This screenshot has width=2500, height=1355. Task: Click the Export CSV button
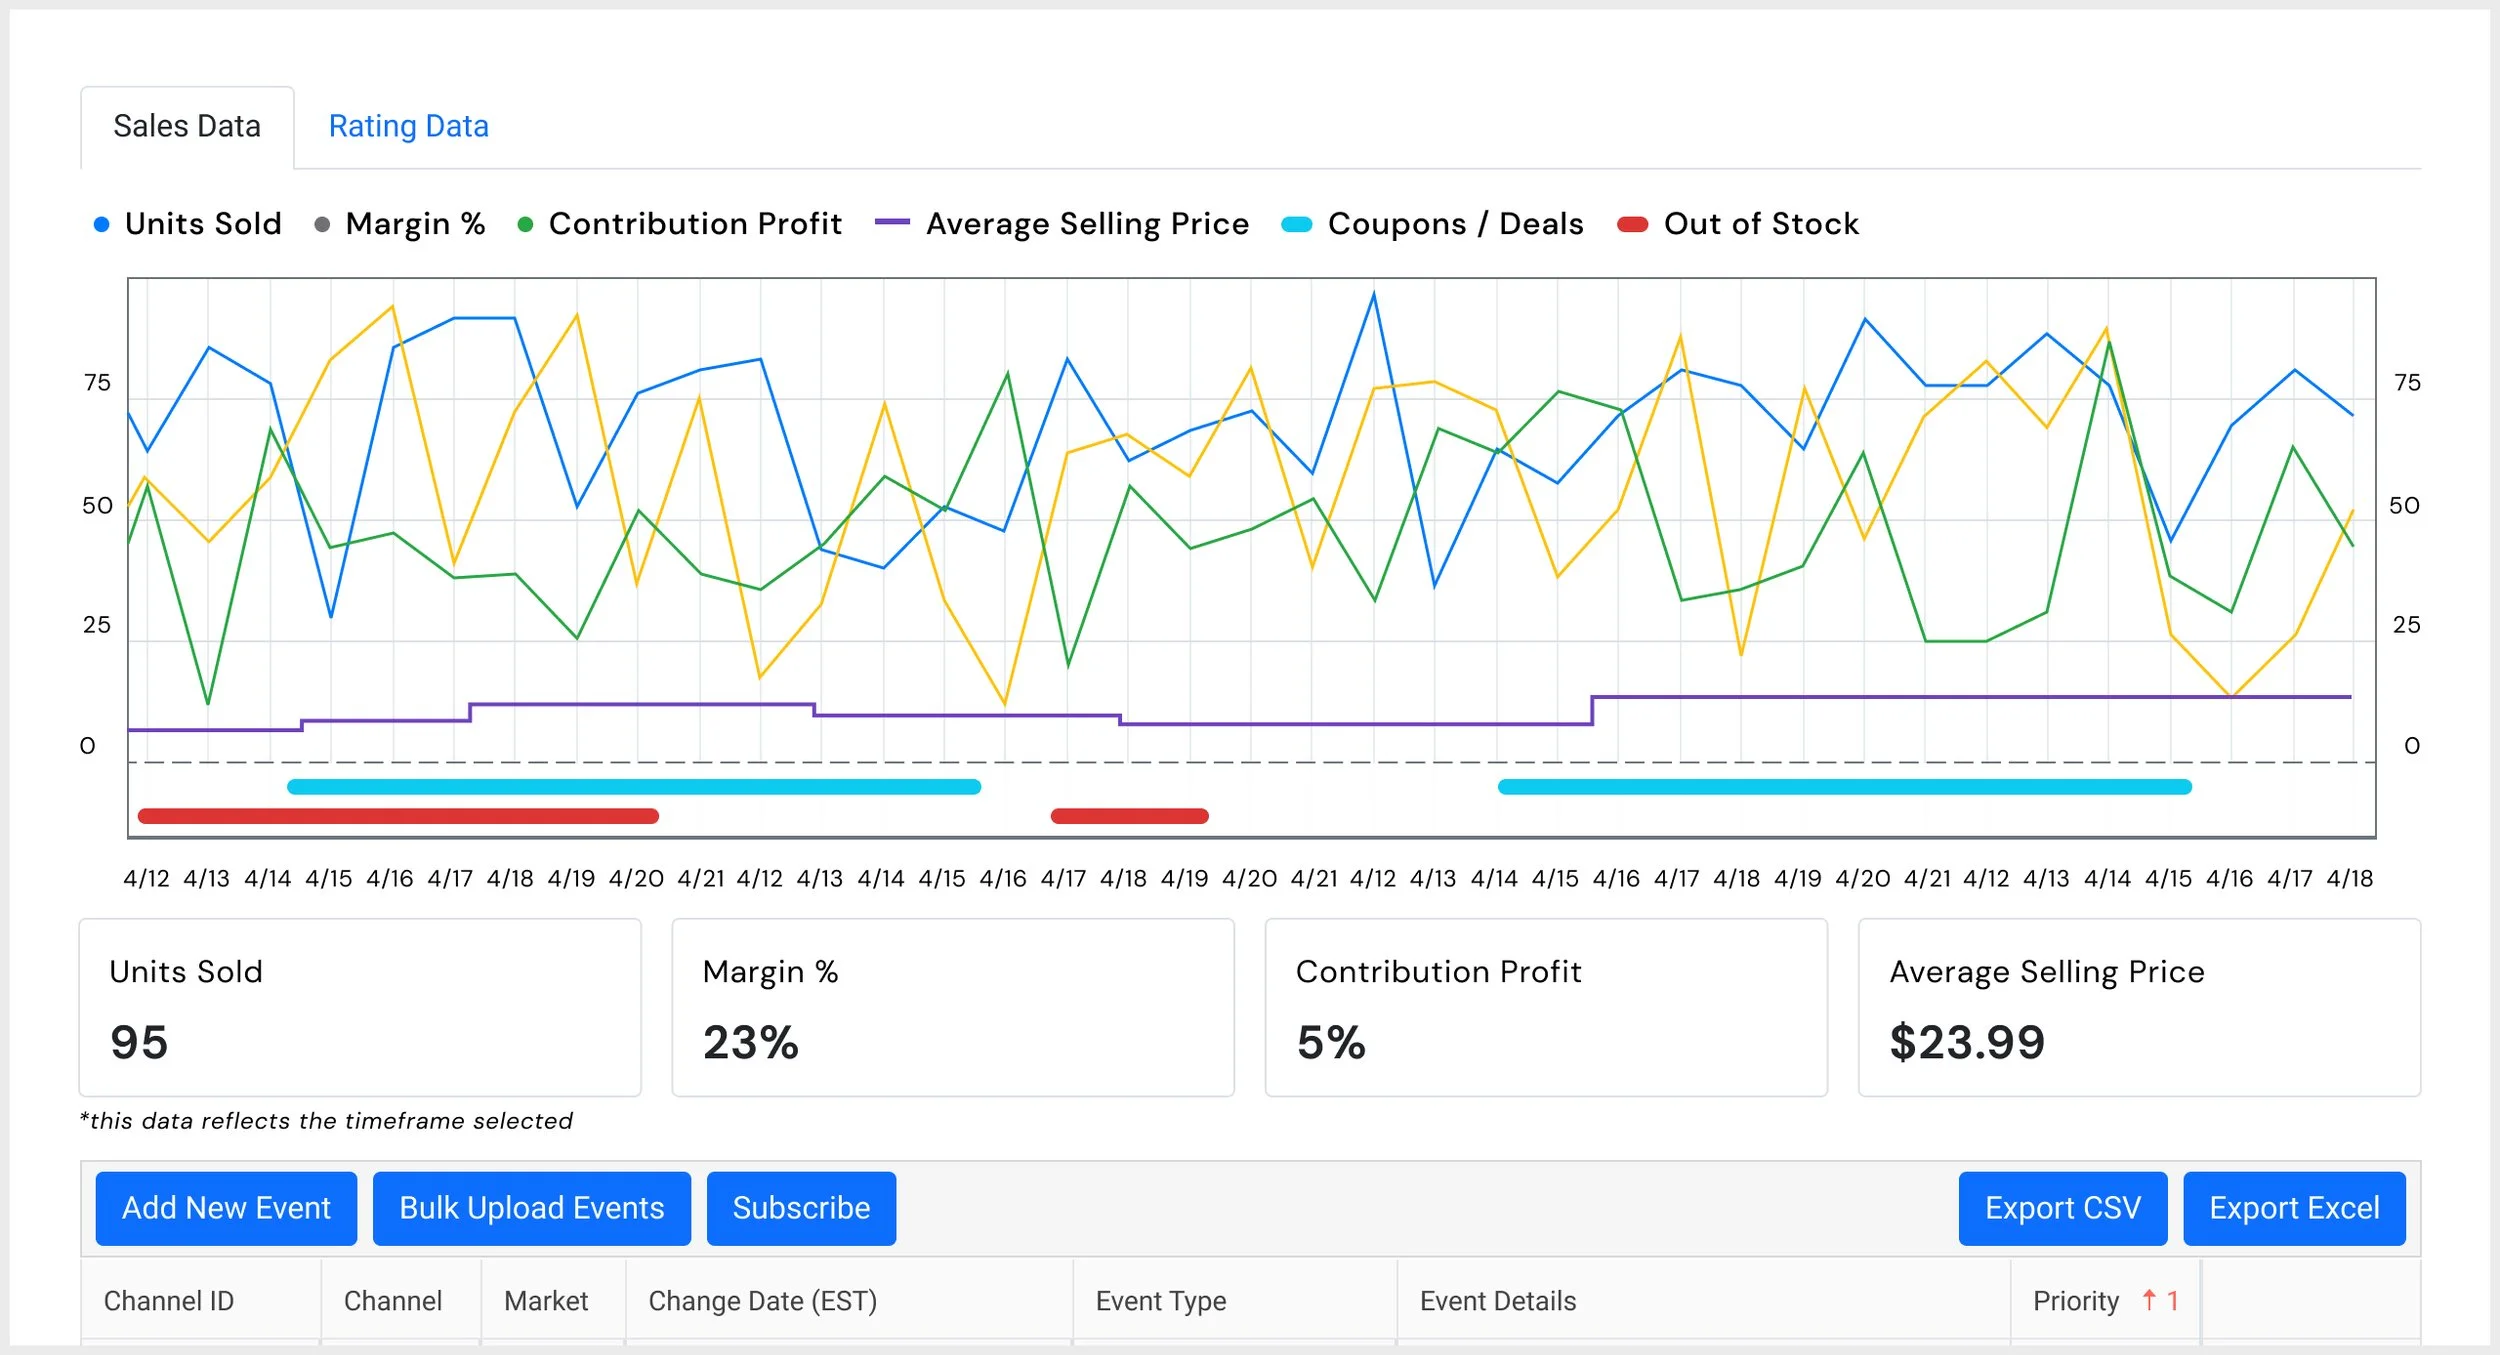2062,1208
